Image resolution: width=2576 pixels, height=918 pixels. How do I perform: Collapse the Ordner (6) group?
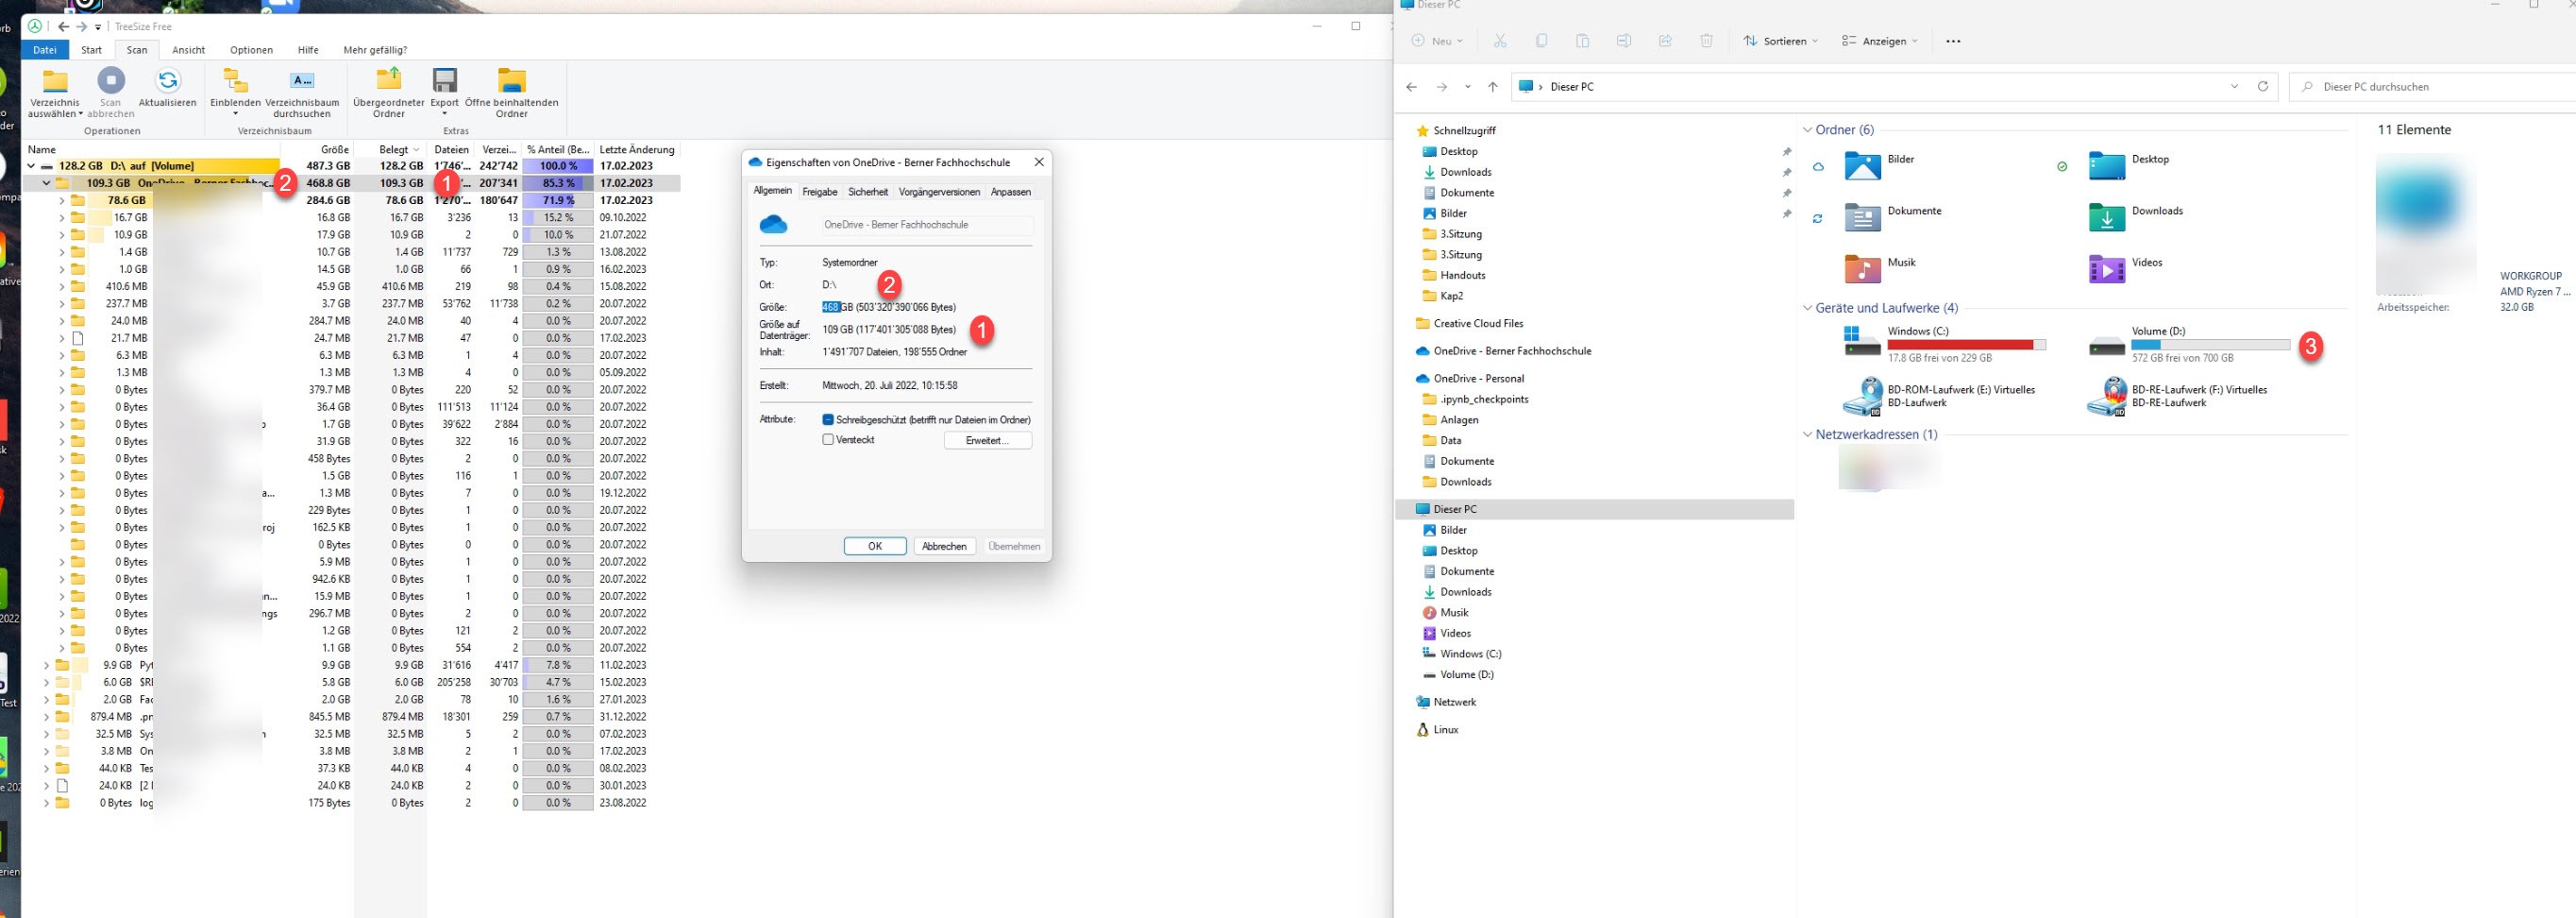[x=1807, y=130]
